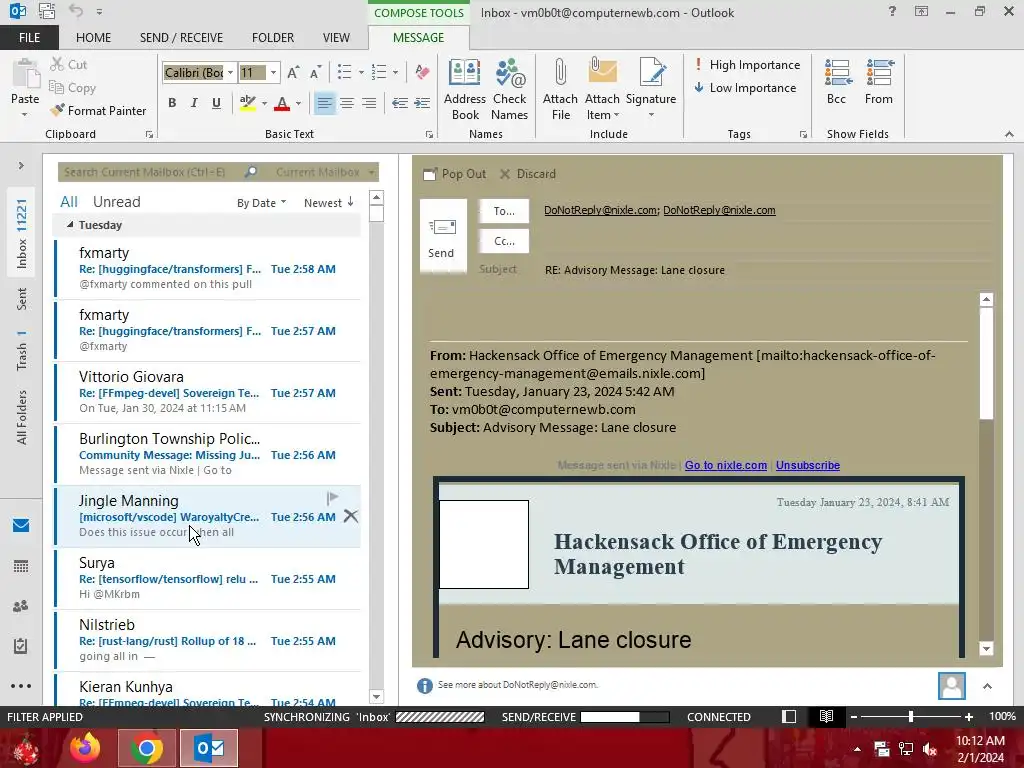Open People view in navigation bar

coord(21,606)
